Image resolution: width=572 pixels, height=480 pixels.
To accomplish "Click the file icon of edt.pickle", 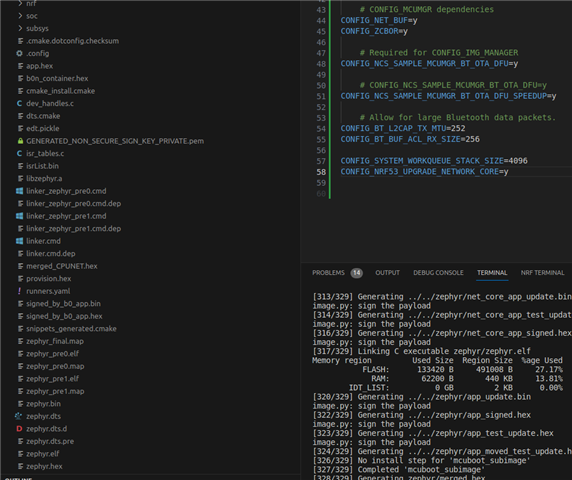I will click(x=20, y=128).
